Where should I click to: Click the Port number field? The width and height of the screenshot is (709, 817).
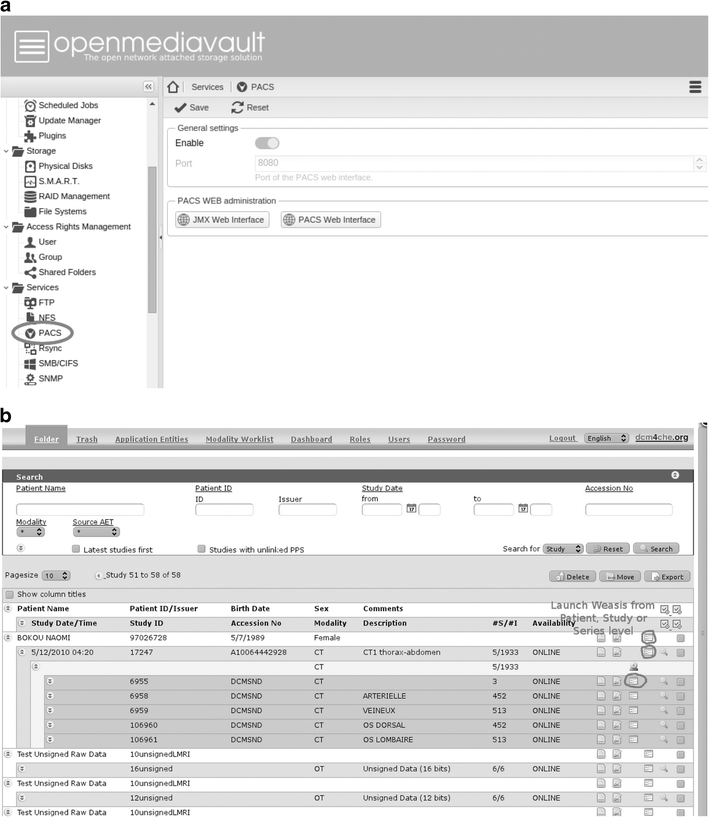tap(474, 163)
